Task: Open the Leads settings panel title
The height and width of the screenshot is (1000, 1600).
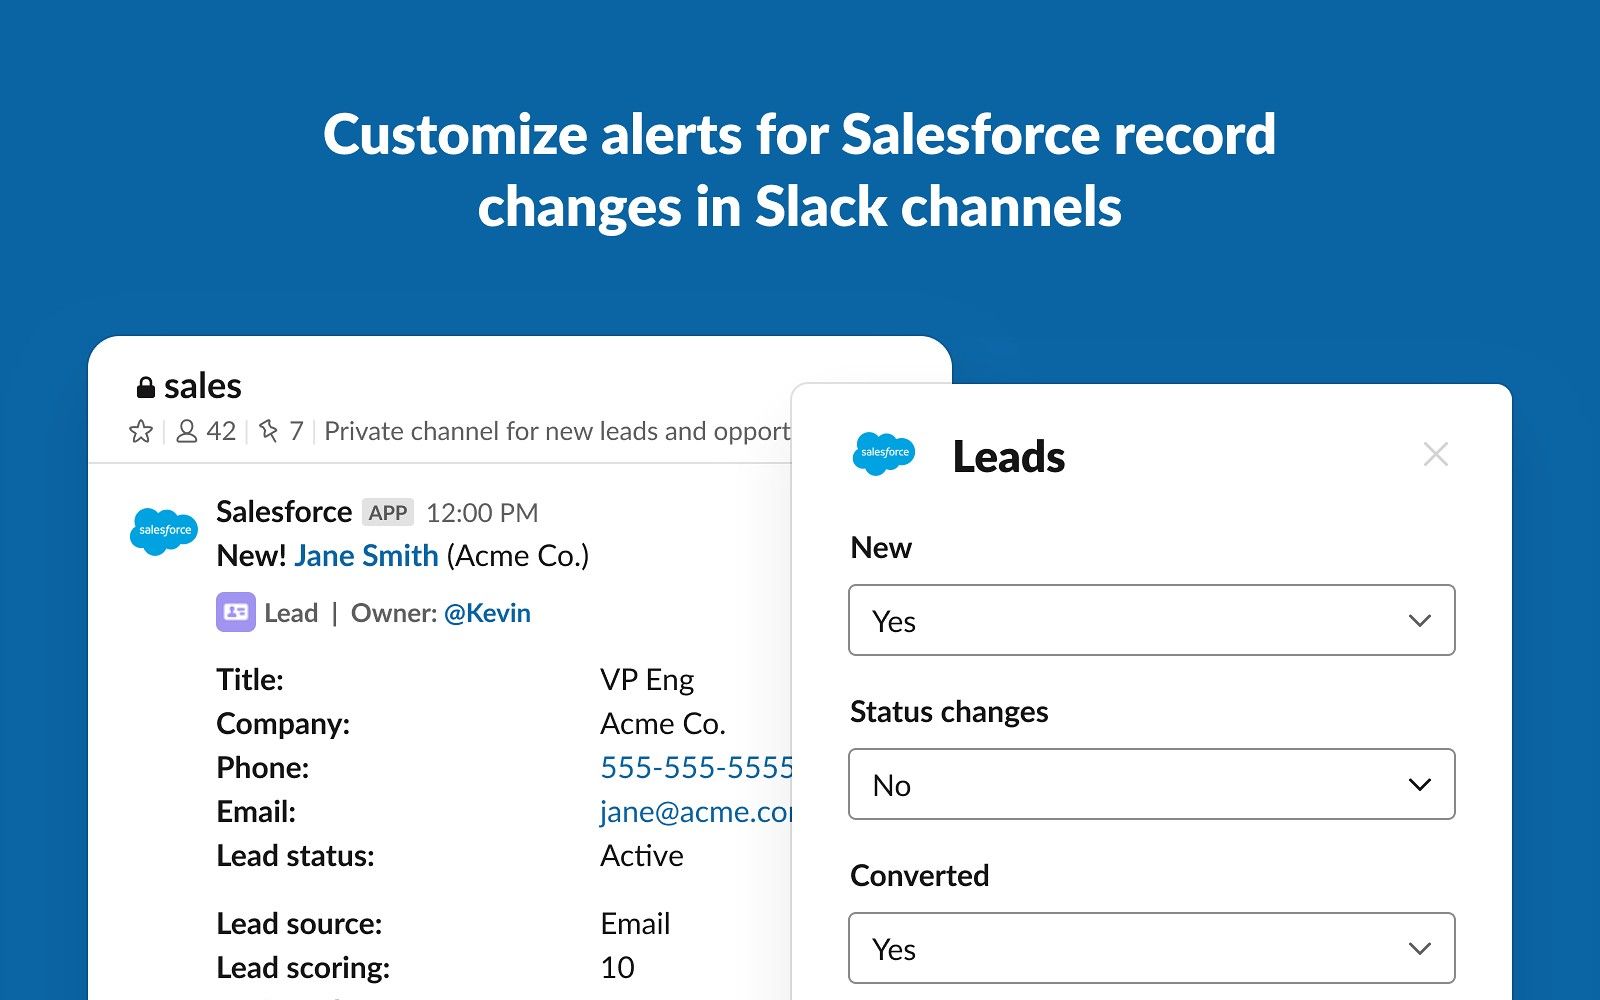Action: pyautogui.click(x=1007, y=455)
